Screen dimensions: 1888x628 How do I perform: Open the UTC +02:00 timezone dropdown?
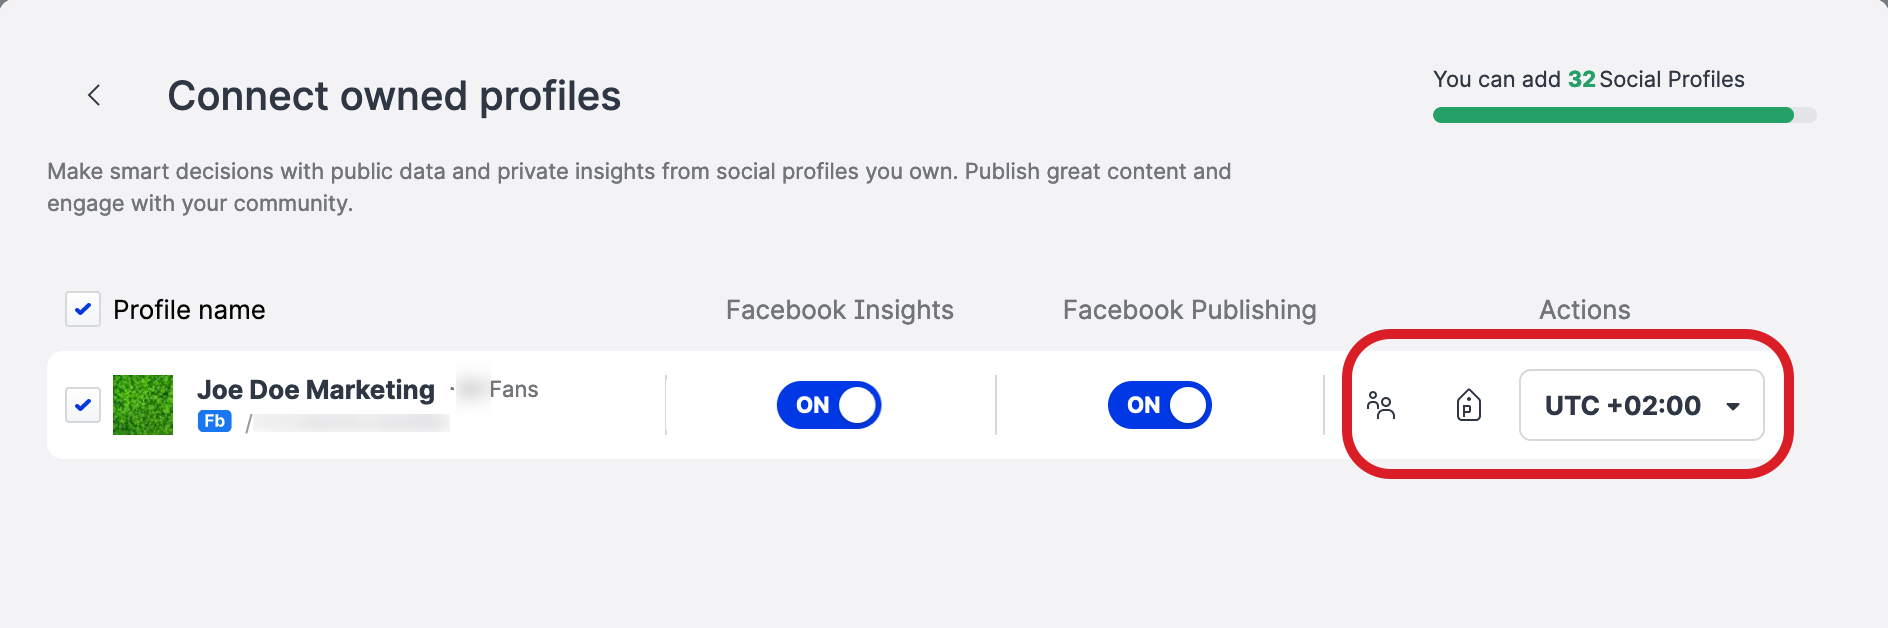pos(1641,405)
